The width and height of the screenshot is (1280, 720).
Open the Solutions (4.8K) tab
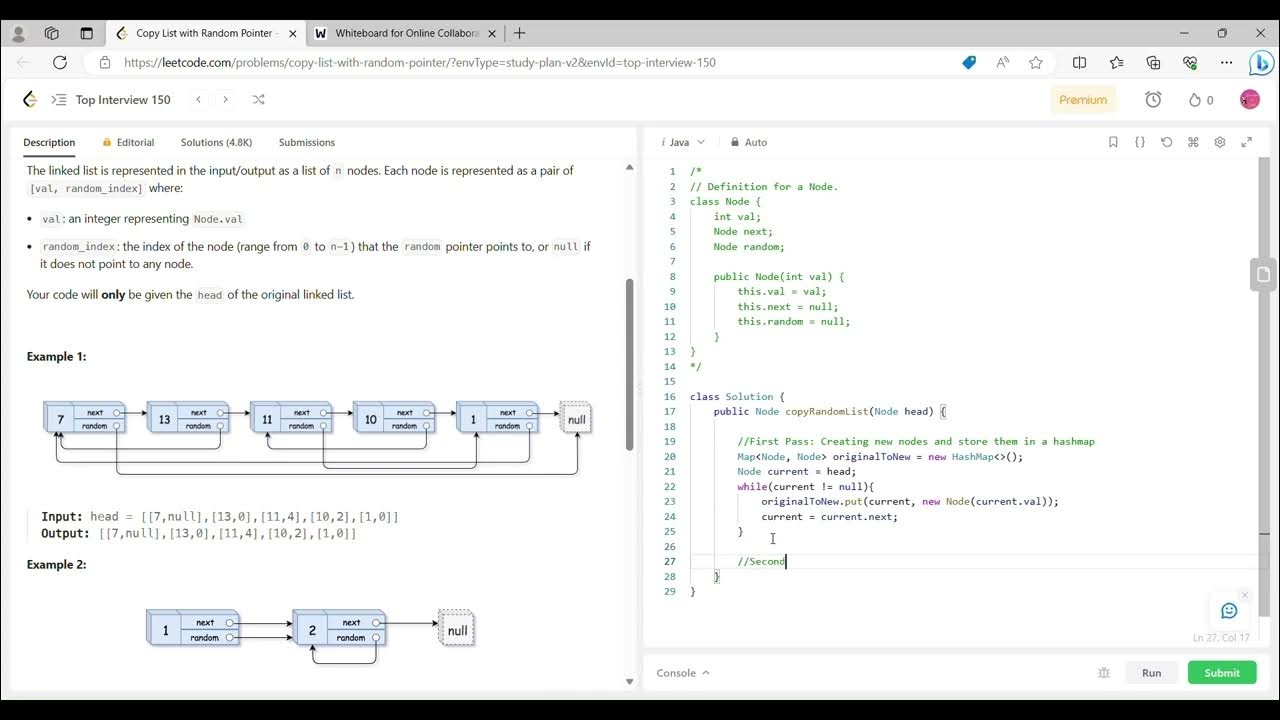pyautogui.click(x=216, y=142)
